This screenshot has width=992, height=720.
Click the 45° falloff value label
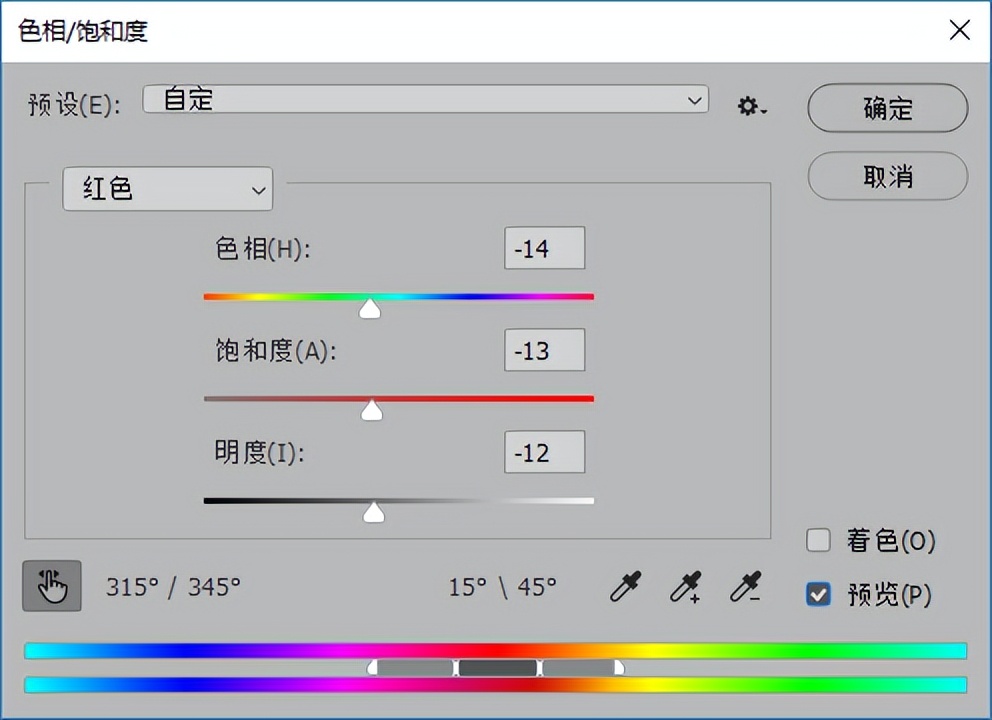(x=536, y=588)
